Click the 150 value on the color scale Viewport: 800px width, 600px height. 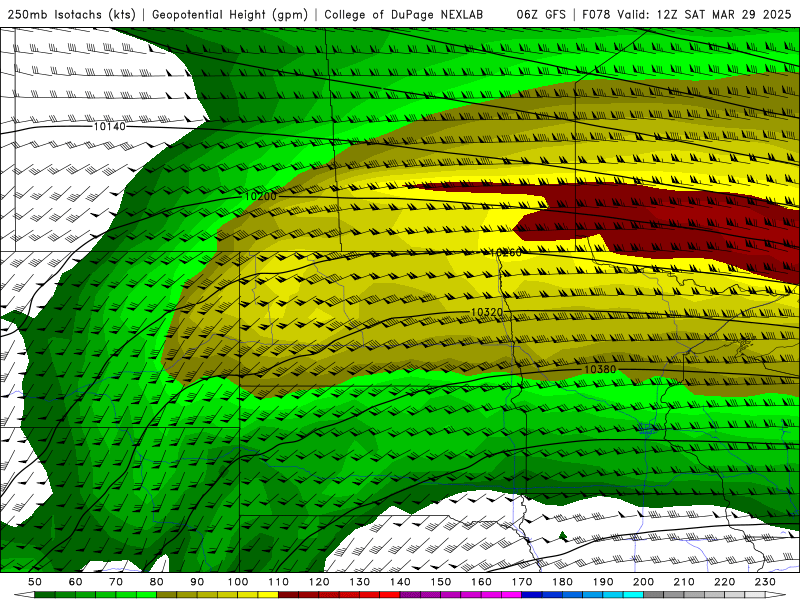point(441,582)
